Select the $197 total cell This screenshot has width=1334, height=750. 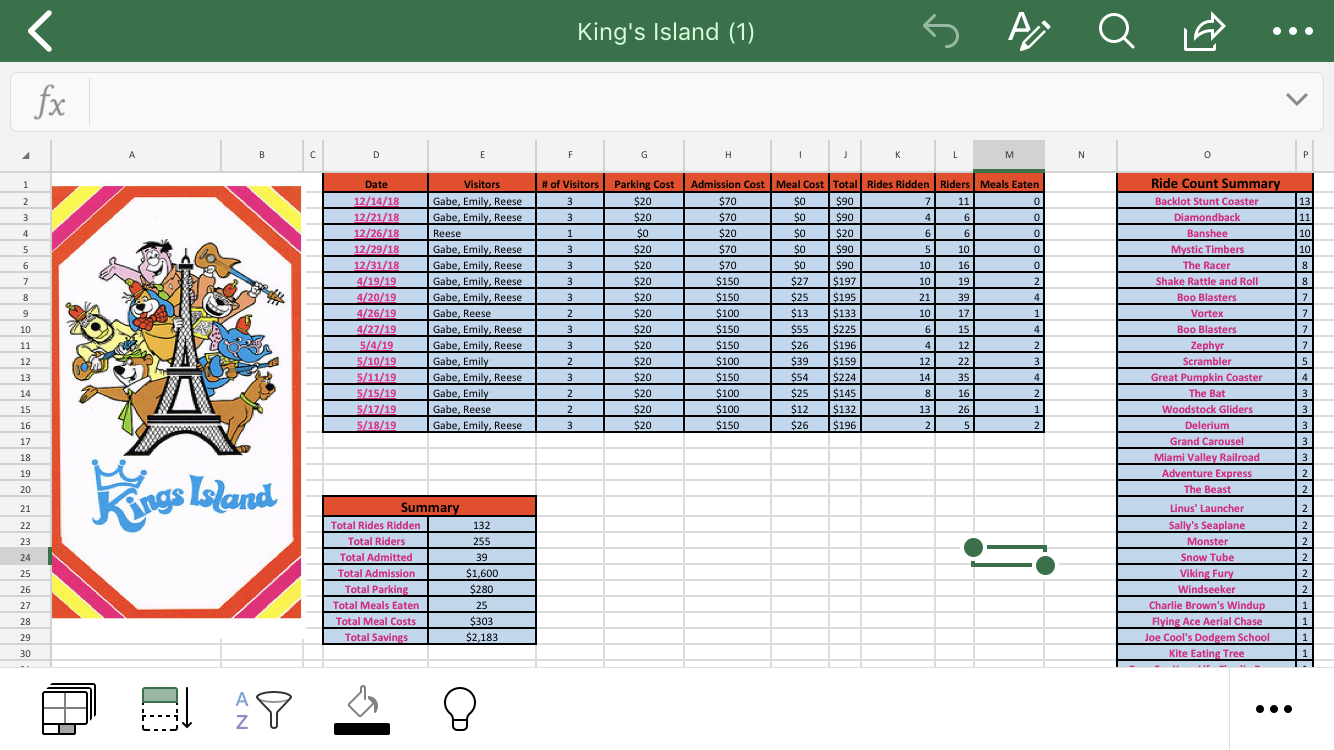(845, 281)
